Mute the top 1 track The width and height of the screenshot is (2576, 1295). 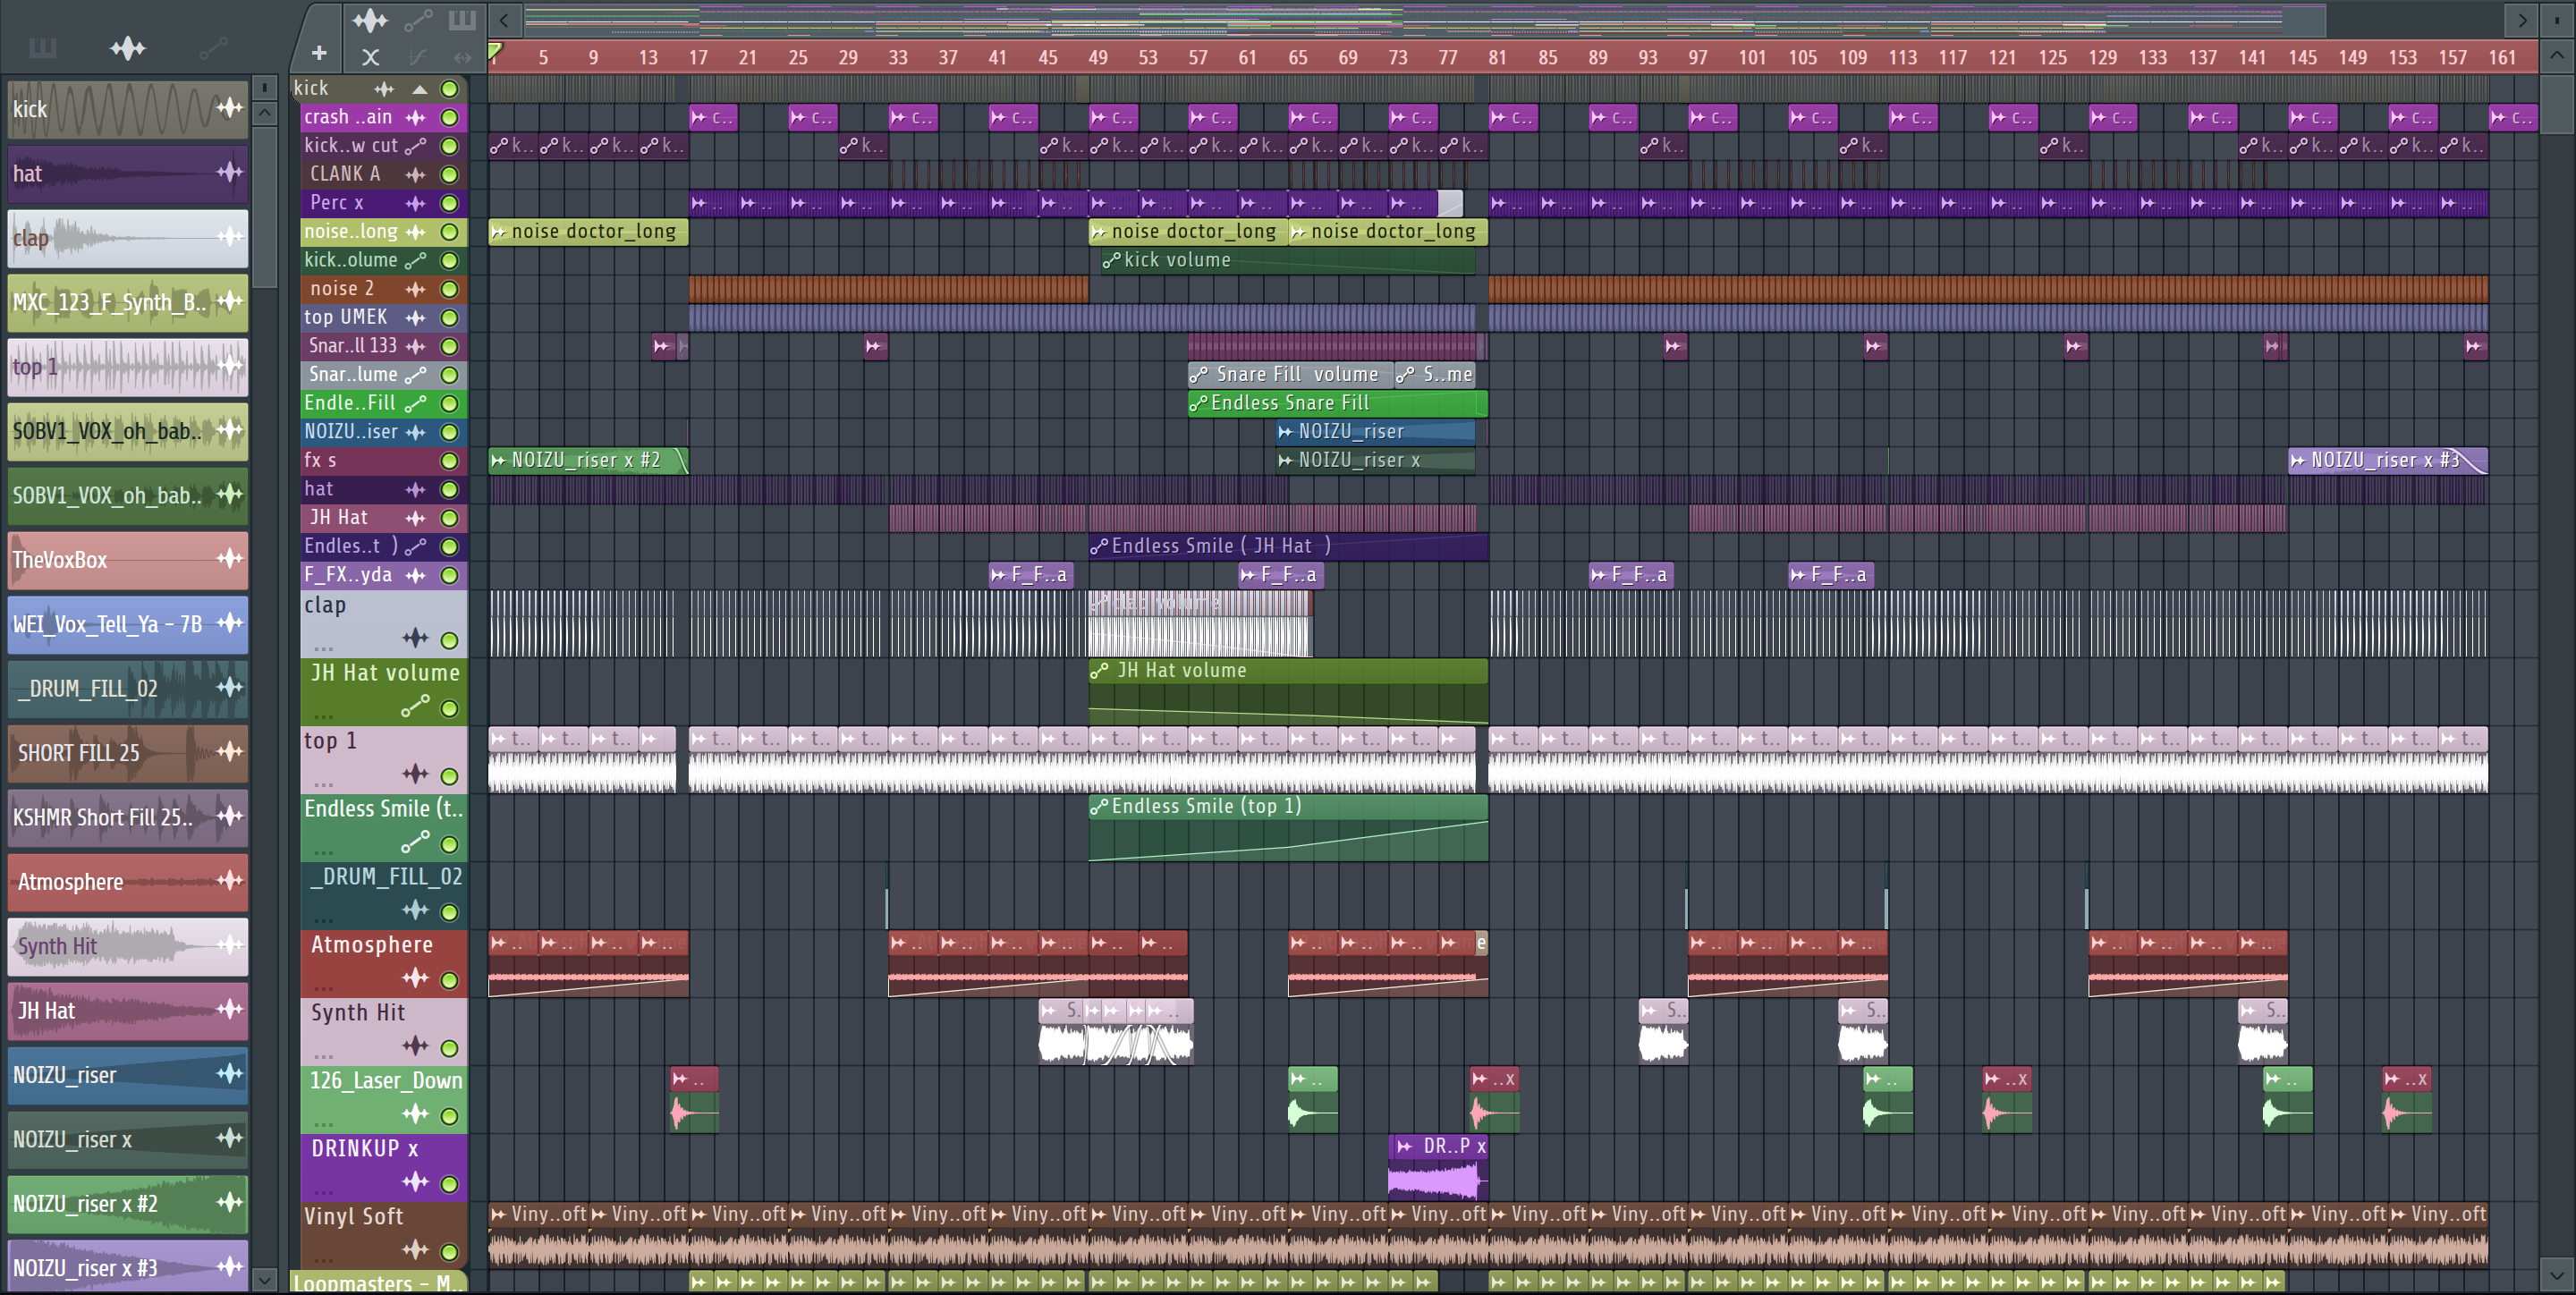click(450, 776)
